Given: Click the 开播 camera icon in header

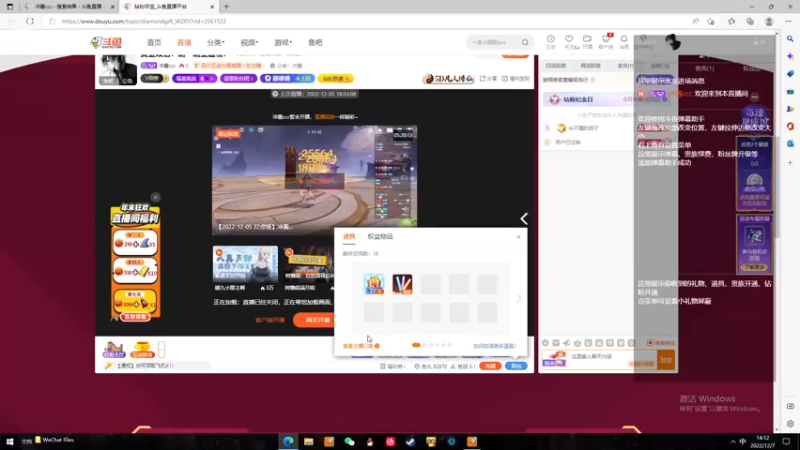Looking at the screenshot, I should [x=587, y=41].
